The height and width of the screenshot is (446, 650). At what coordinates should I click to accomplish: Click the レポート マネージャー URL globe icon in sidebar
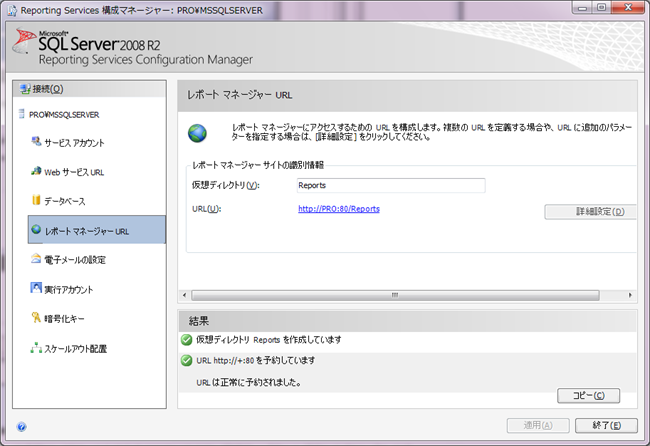(x=36, y=229)
